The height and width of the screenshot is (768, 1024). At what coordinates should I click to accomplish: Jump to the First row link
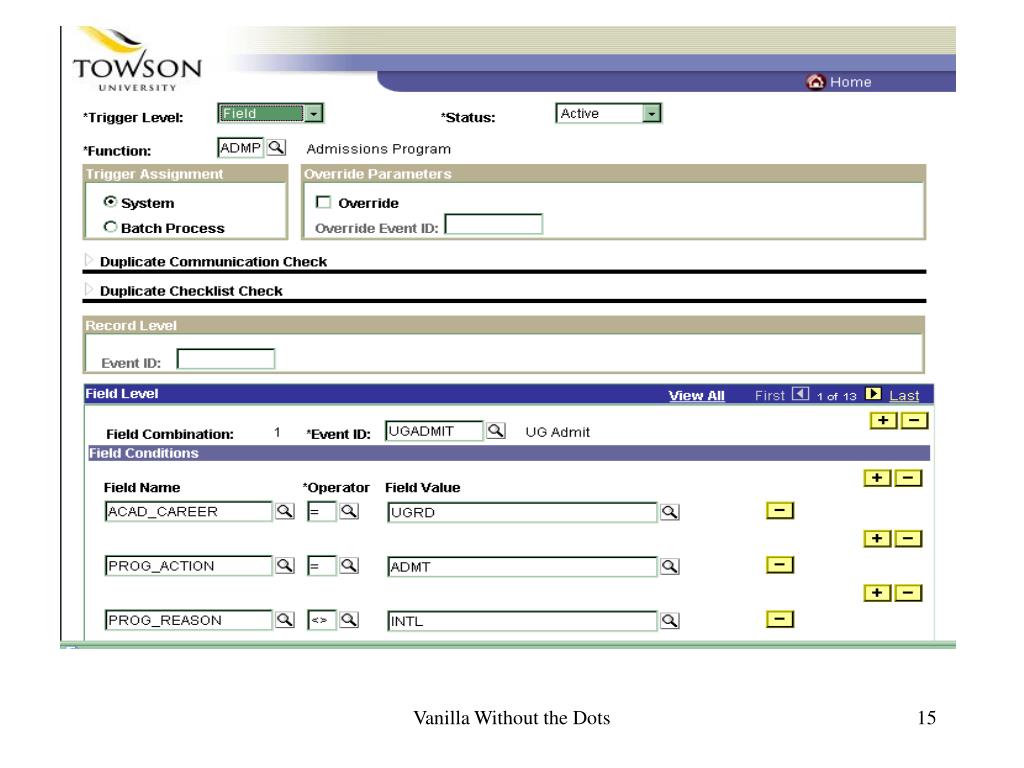click(x=770, y=395)
